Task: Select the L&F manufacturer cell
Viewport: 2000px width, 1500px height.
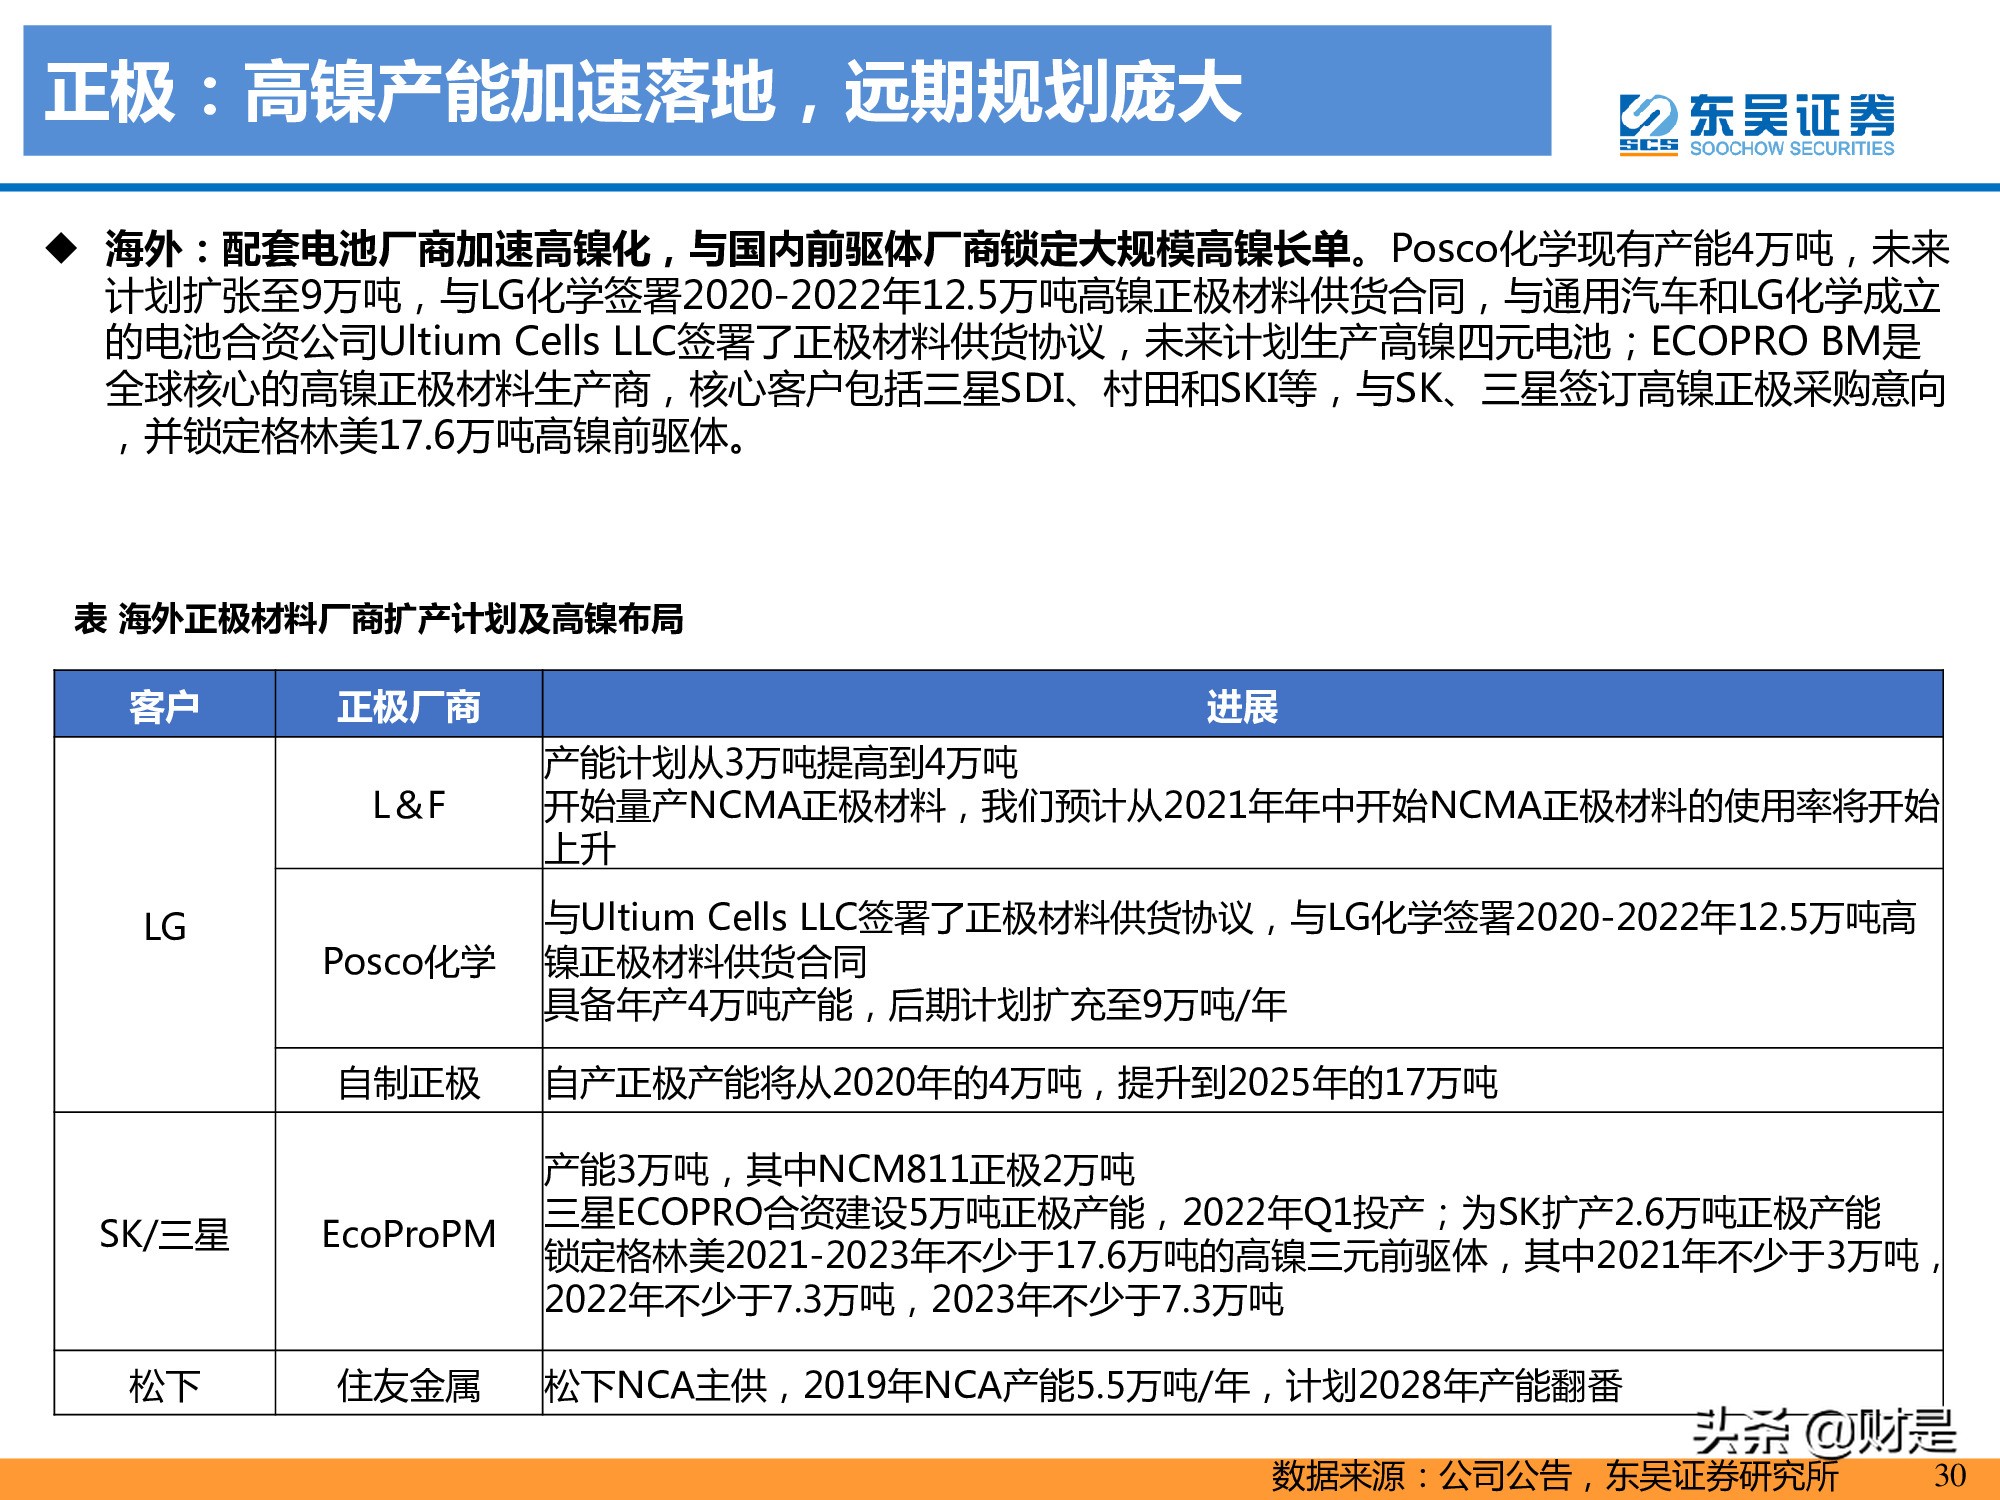Action: (408, 805)
